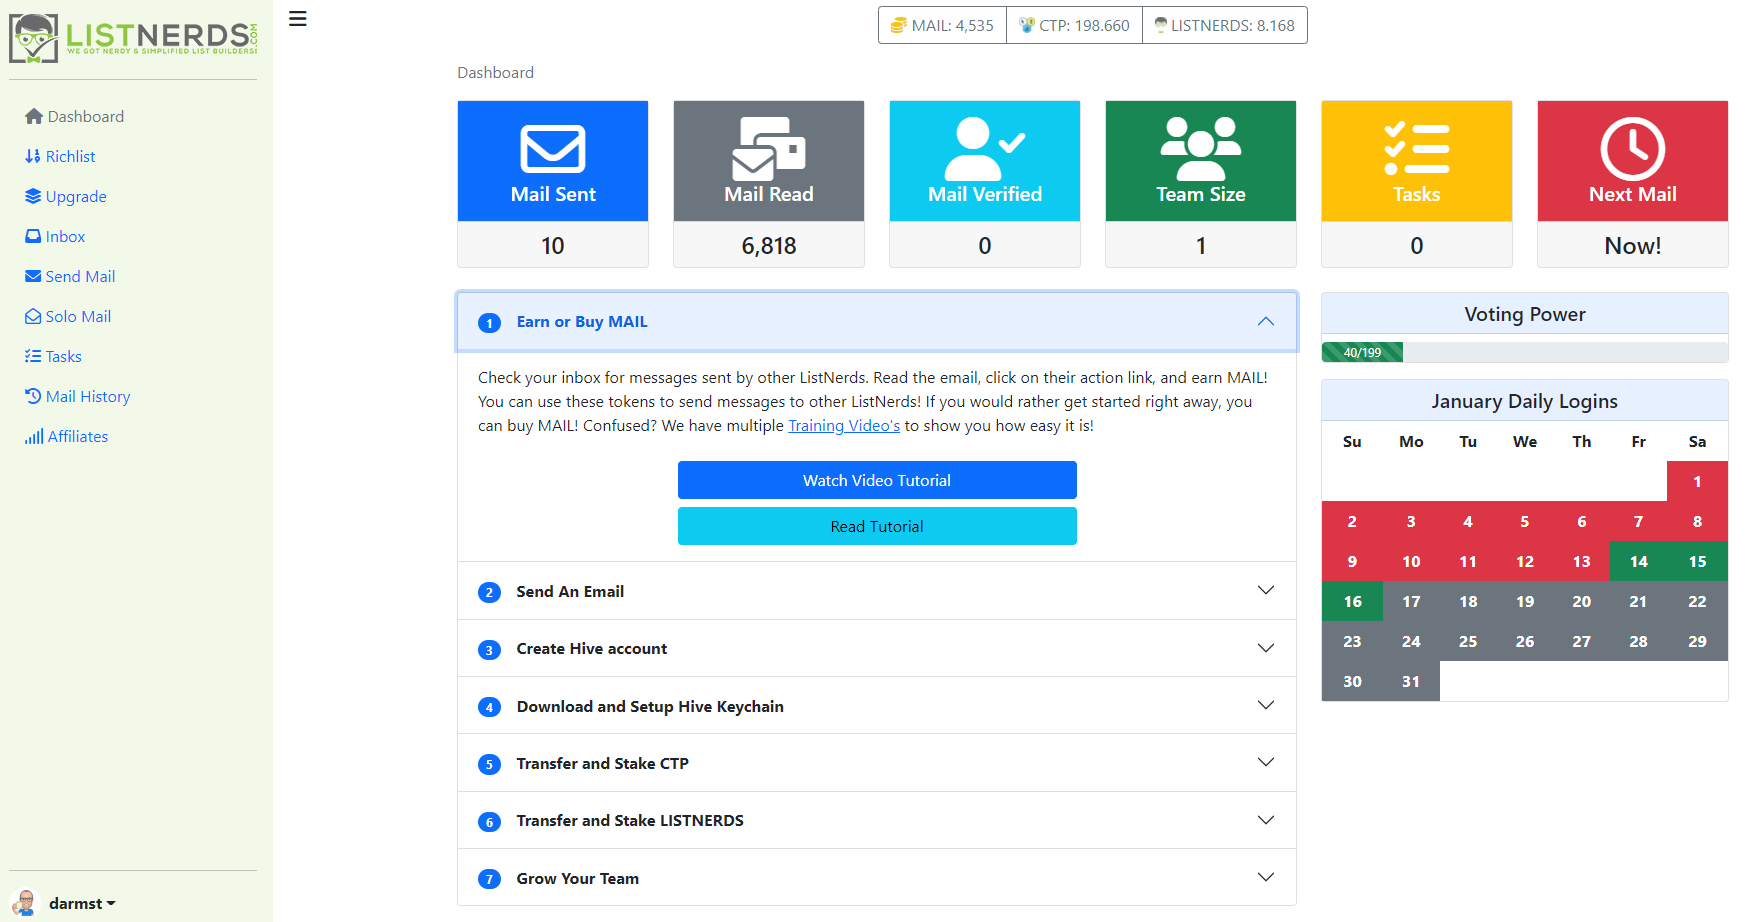
Task: Click the Dashboard breadcrumb text
Action: click(x=495, y=72)
